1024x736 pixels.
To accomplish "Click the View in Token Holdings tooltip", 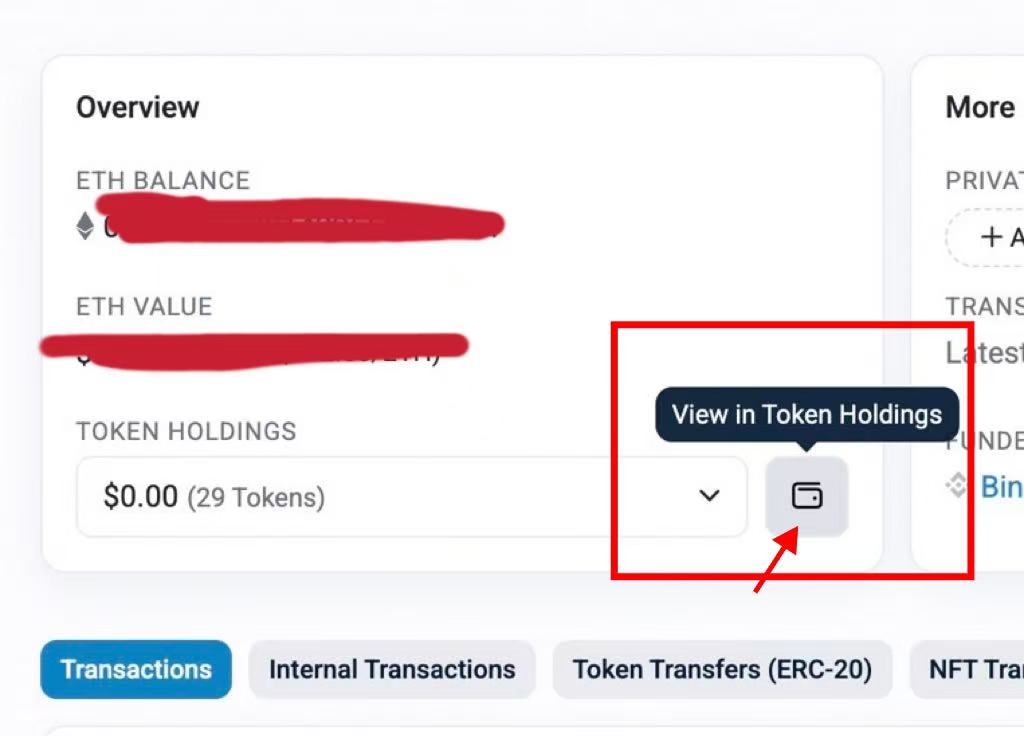I will pyautogui.click(x=807, y=415).
